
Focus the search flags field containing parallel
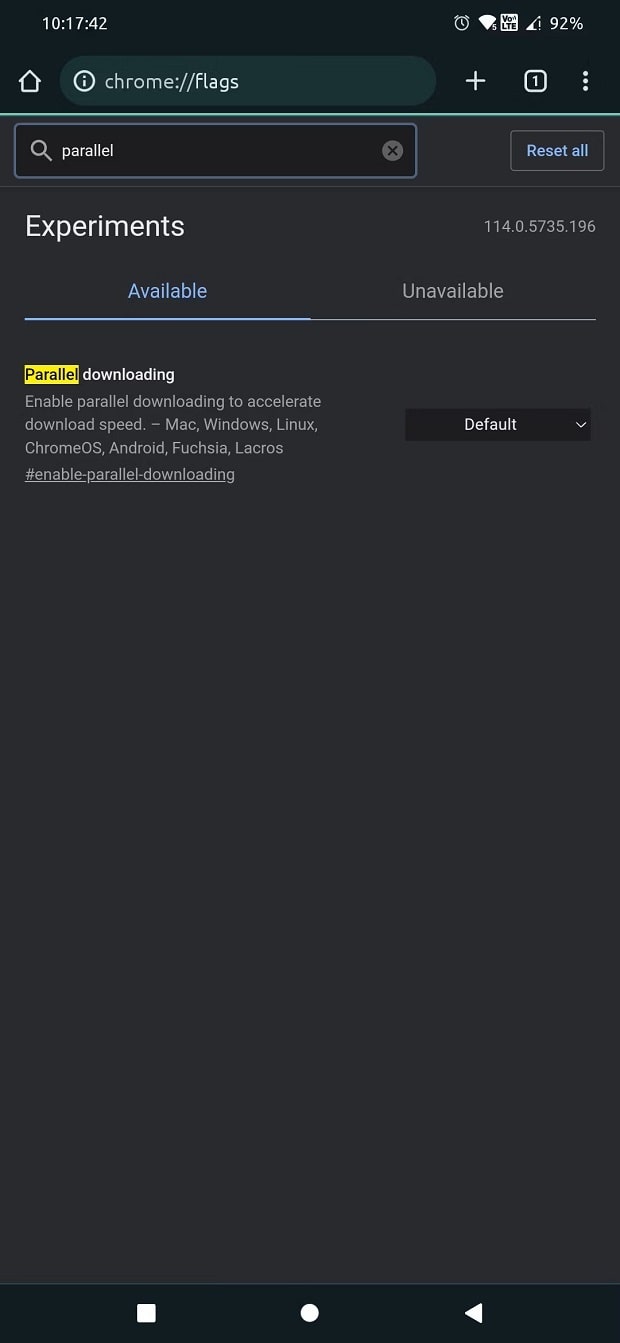point(215,150)
